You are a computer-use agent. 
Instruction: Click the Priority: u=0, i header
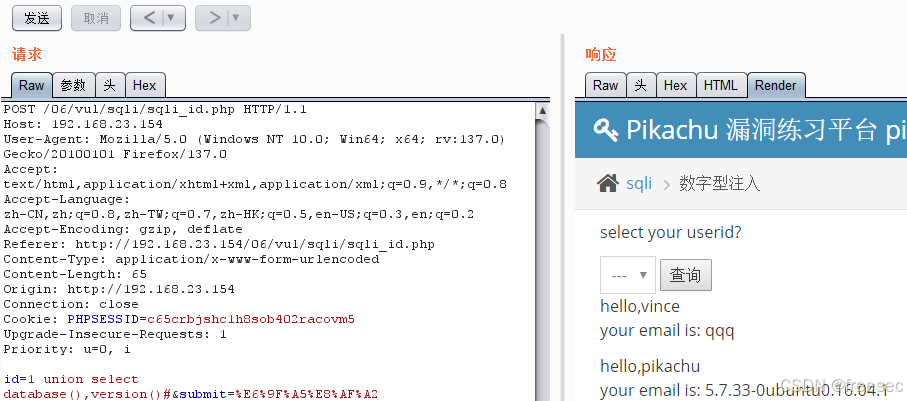click(x=67, y=350)
